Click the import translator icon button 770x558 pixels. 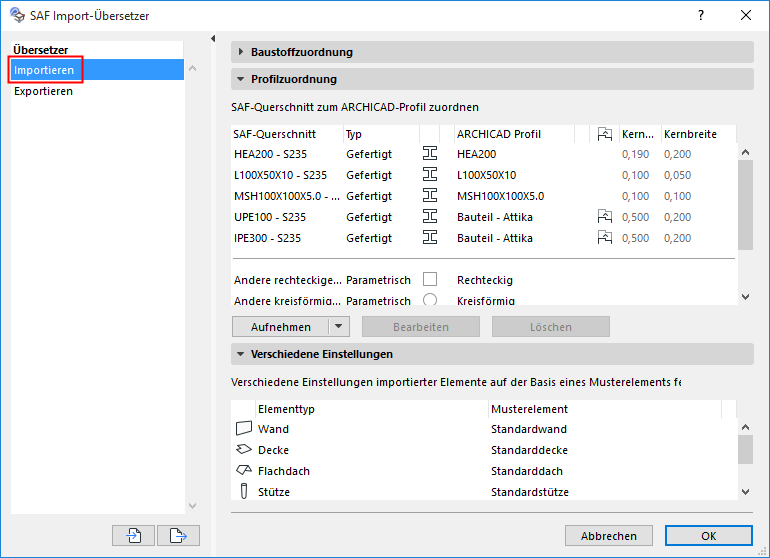coord(134,535)
